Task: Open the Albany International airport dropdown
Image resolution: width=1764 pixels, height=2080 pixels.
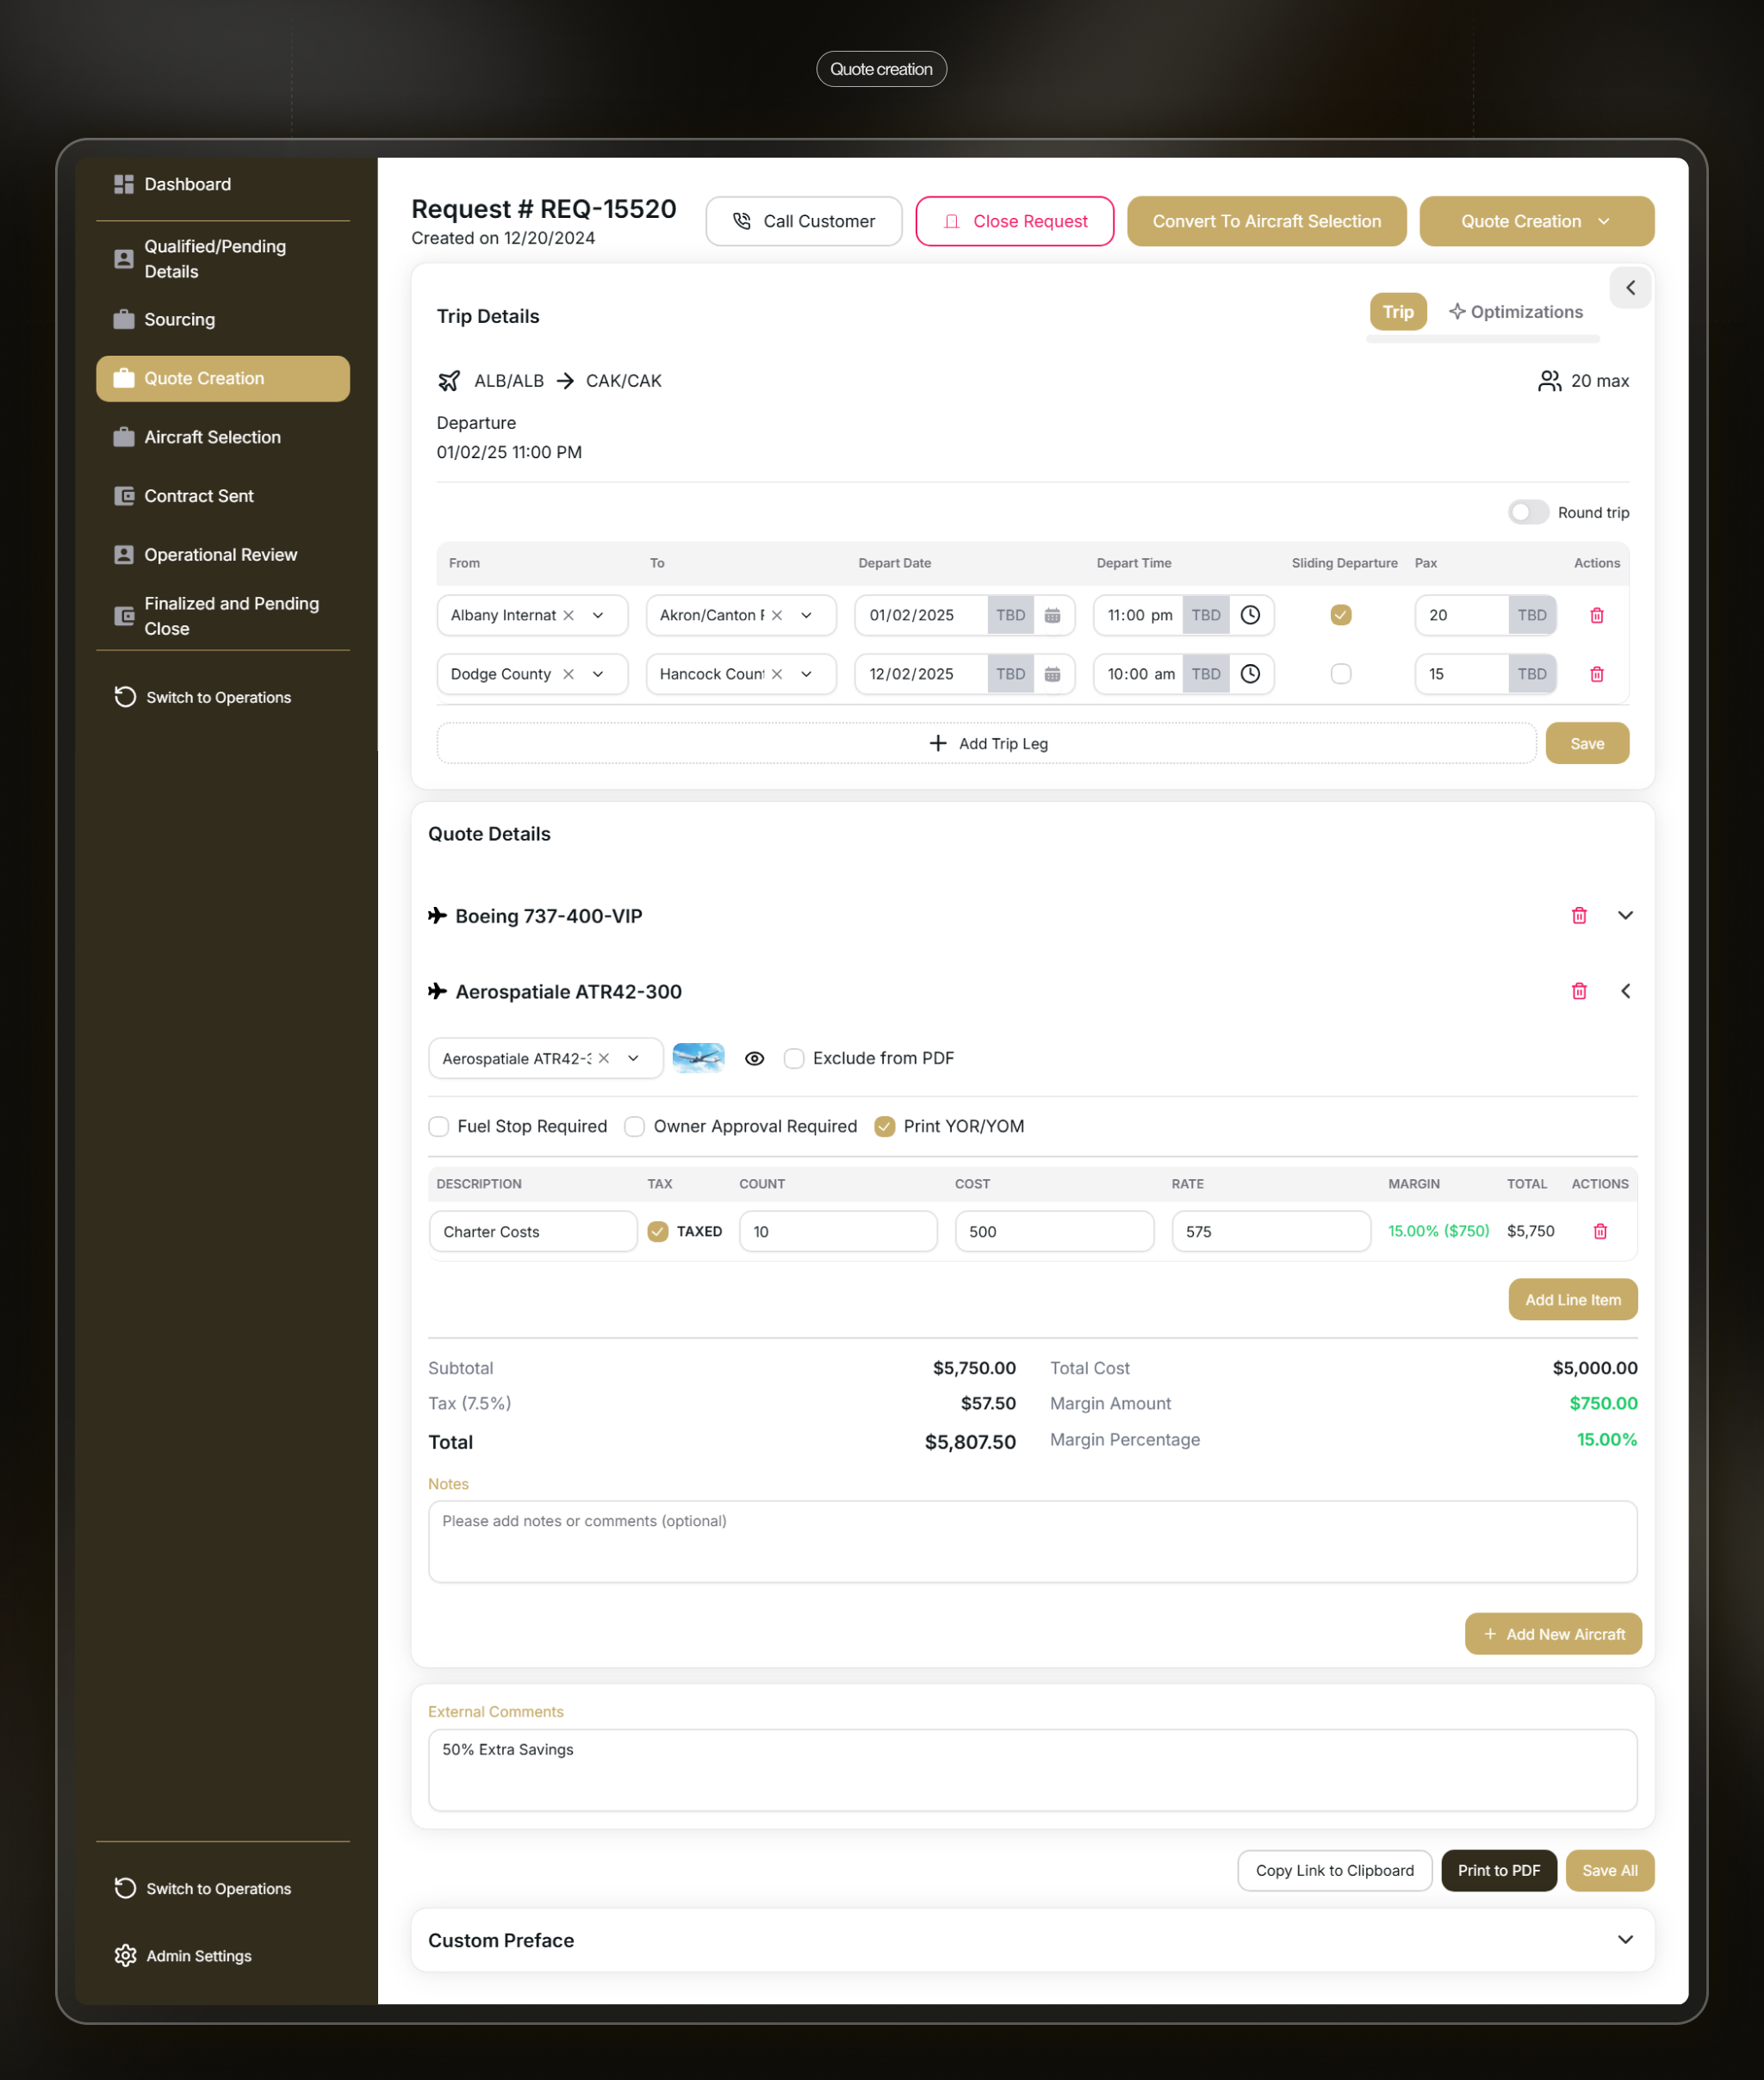Action: [598, 615]
